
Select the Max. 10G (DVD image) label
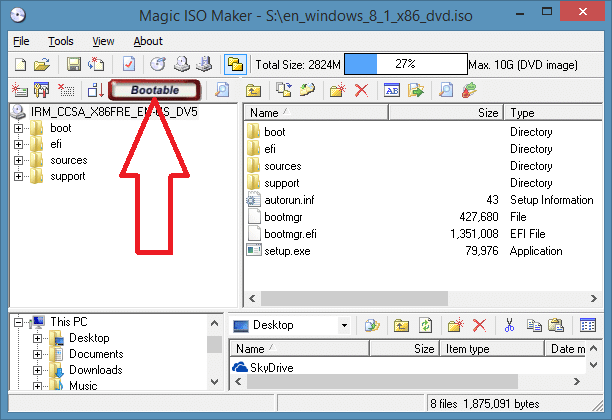click(x=523, y=65)
